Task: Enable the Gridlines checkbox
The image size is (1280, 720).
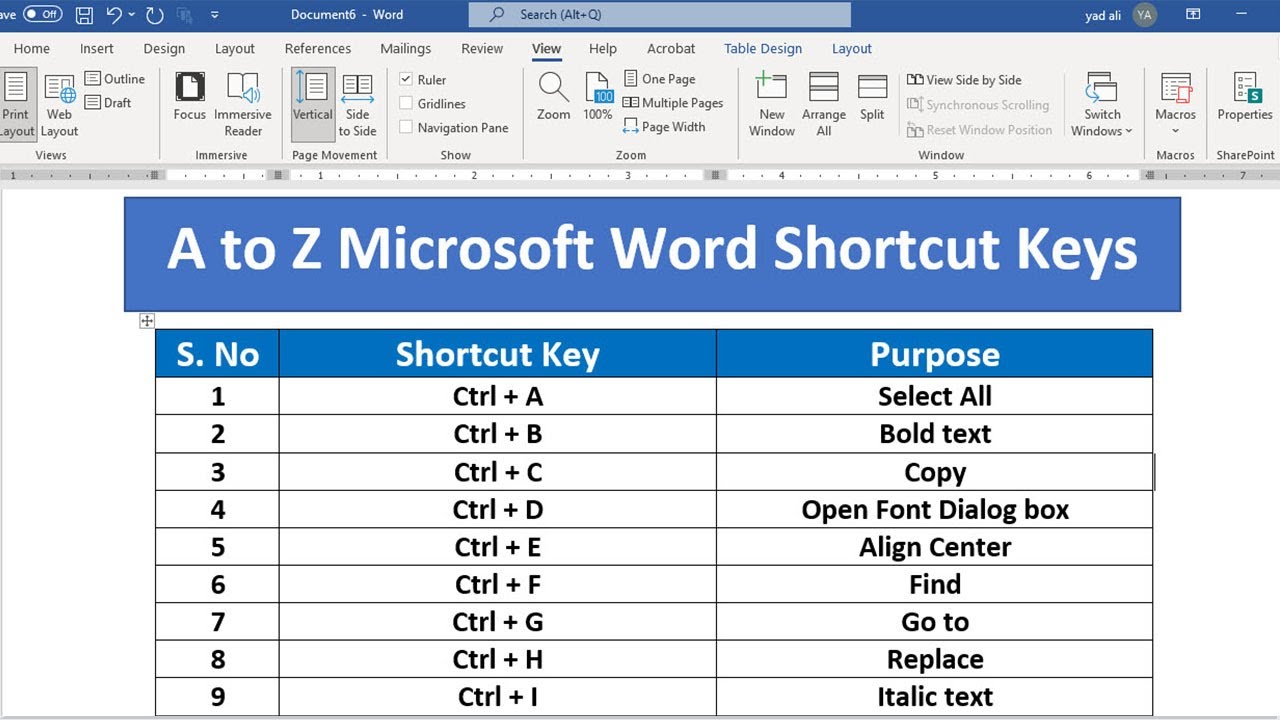Action: point(406,104)
